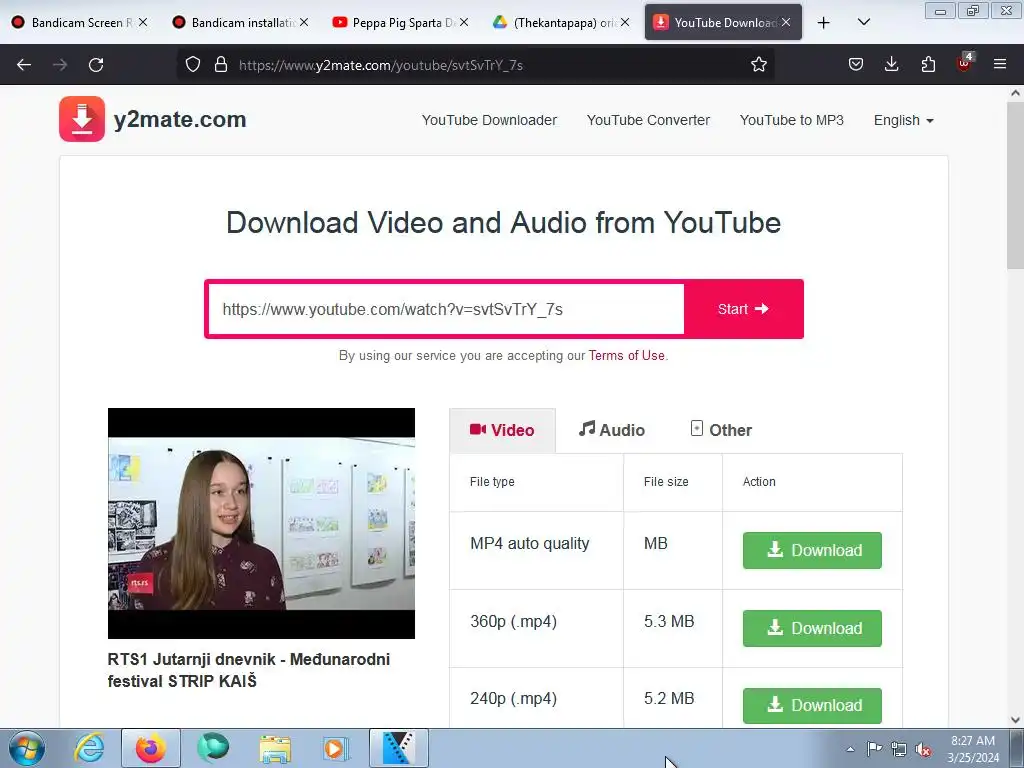Viewport: 1024px width, 768px height.
Task: Switch to the Bandicam Screen Recorder tab
Action: click(82, 23)
